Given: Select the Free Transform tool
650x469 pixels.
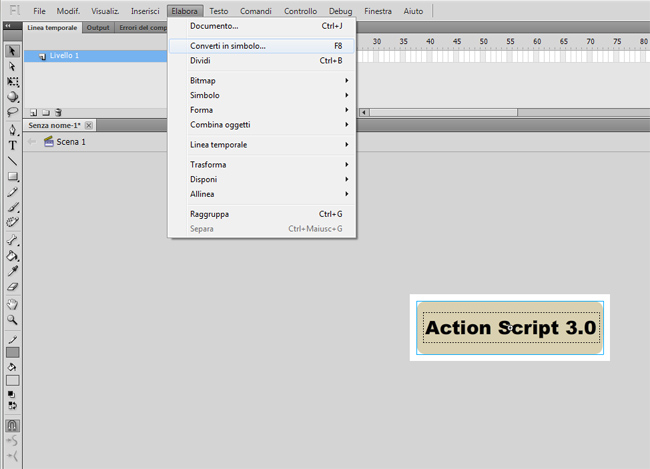Looking at the screenshot, I should point(12,81).
